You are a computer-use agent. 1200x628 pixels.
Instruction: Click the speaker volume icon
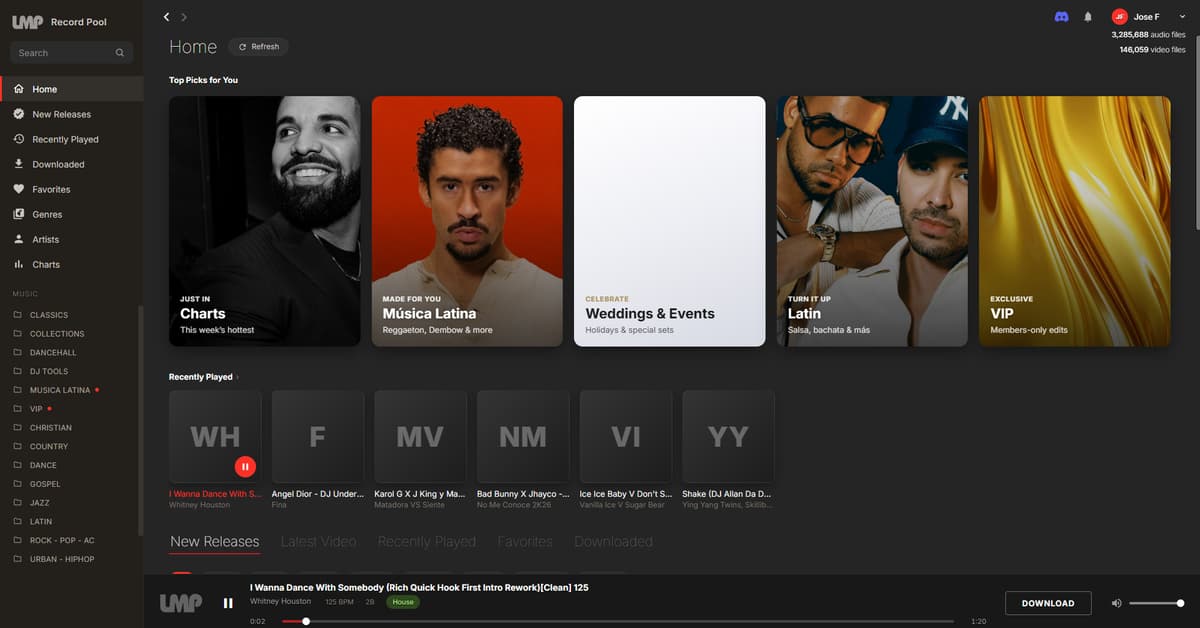(x=1117, y=603)
